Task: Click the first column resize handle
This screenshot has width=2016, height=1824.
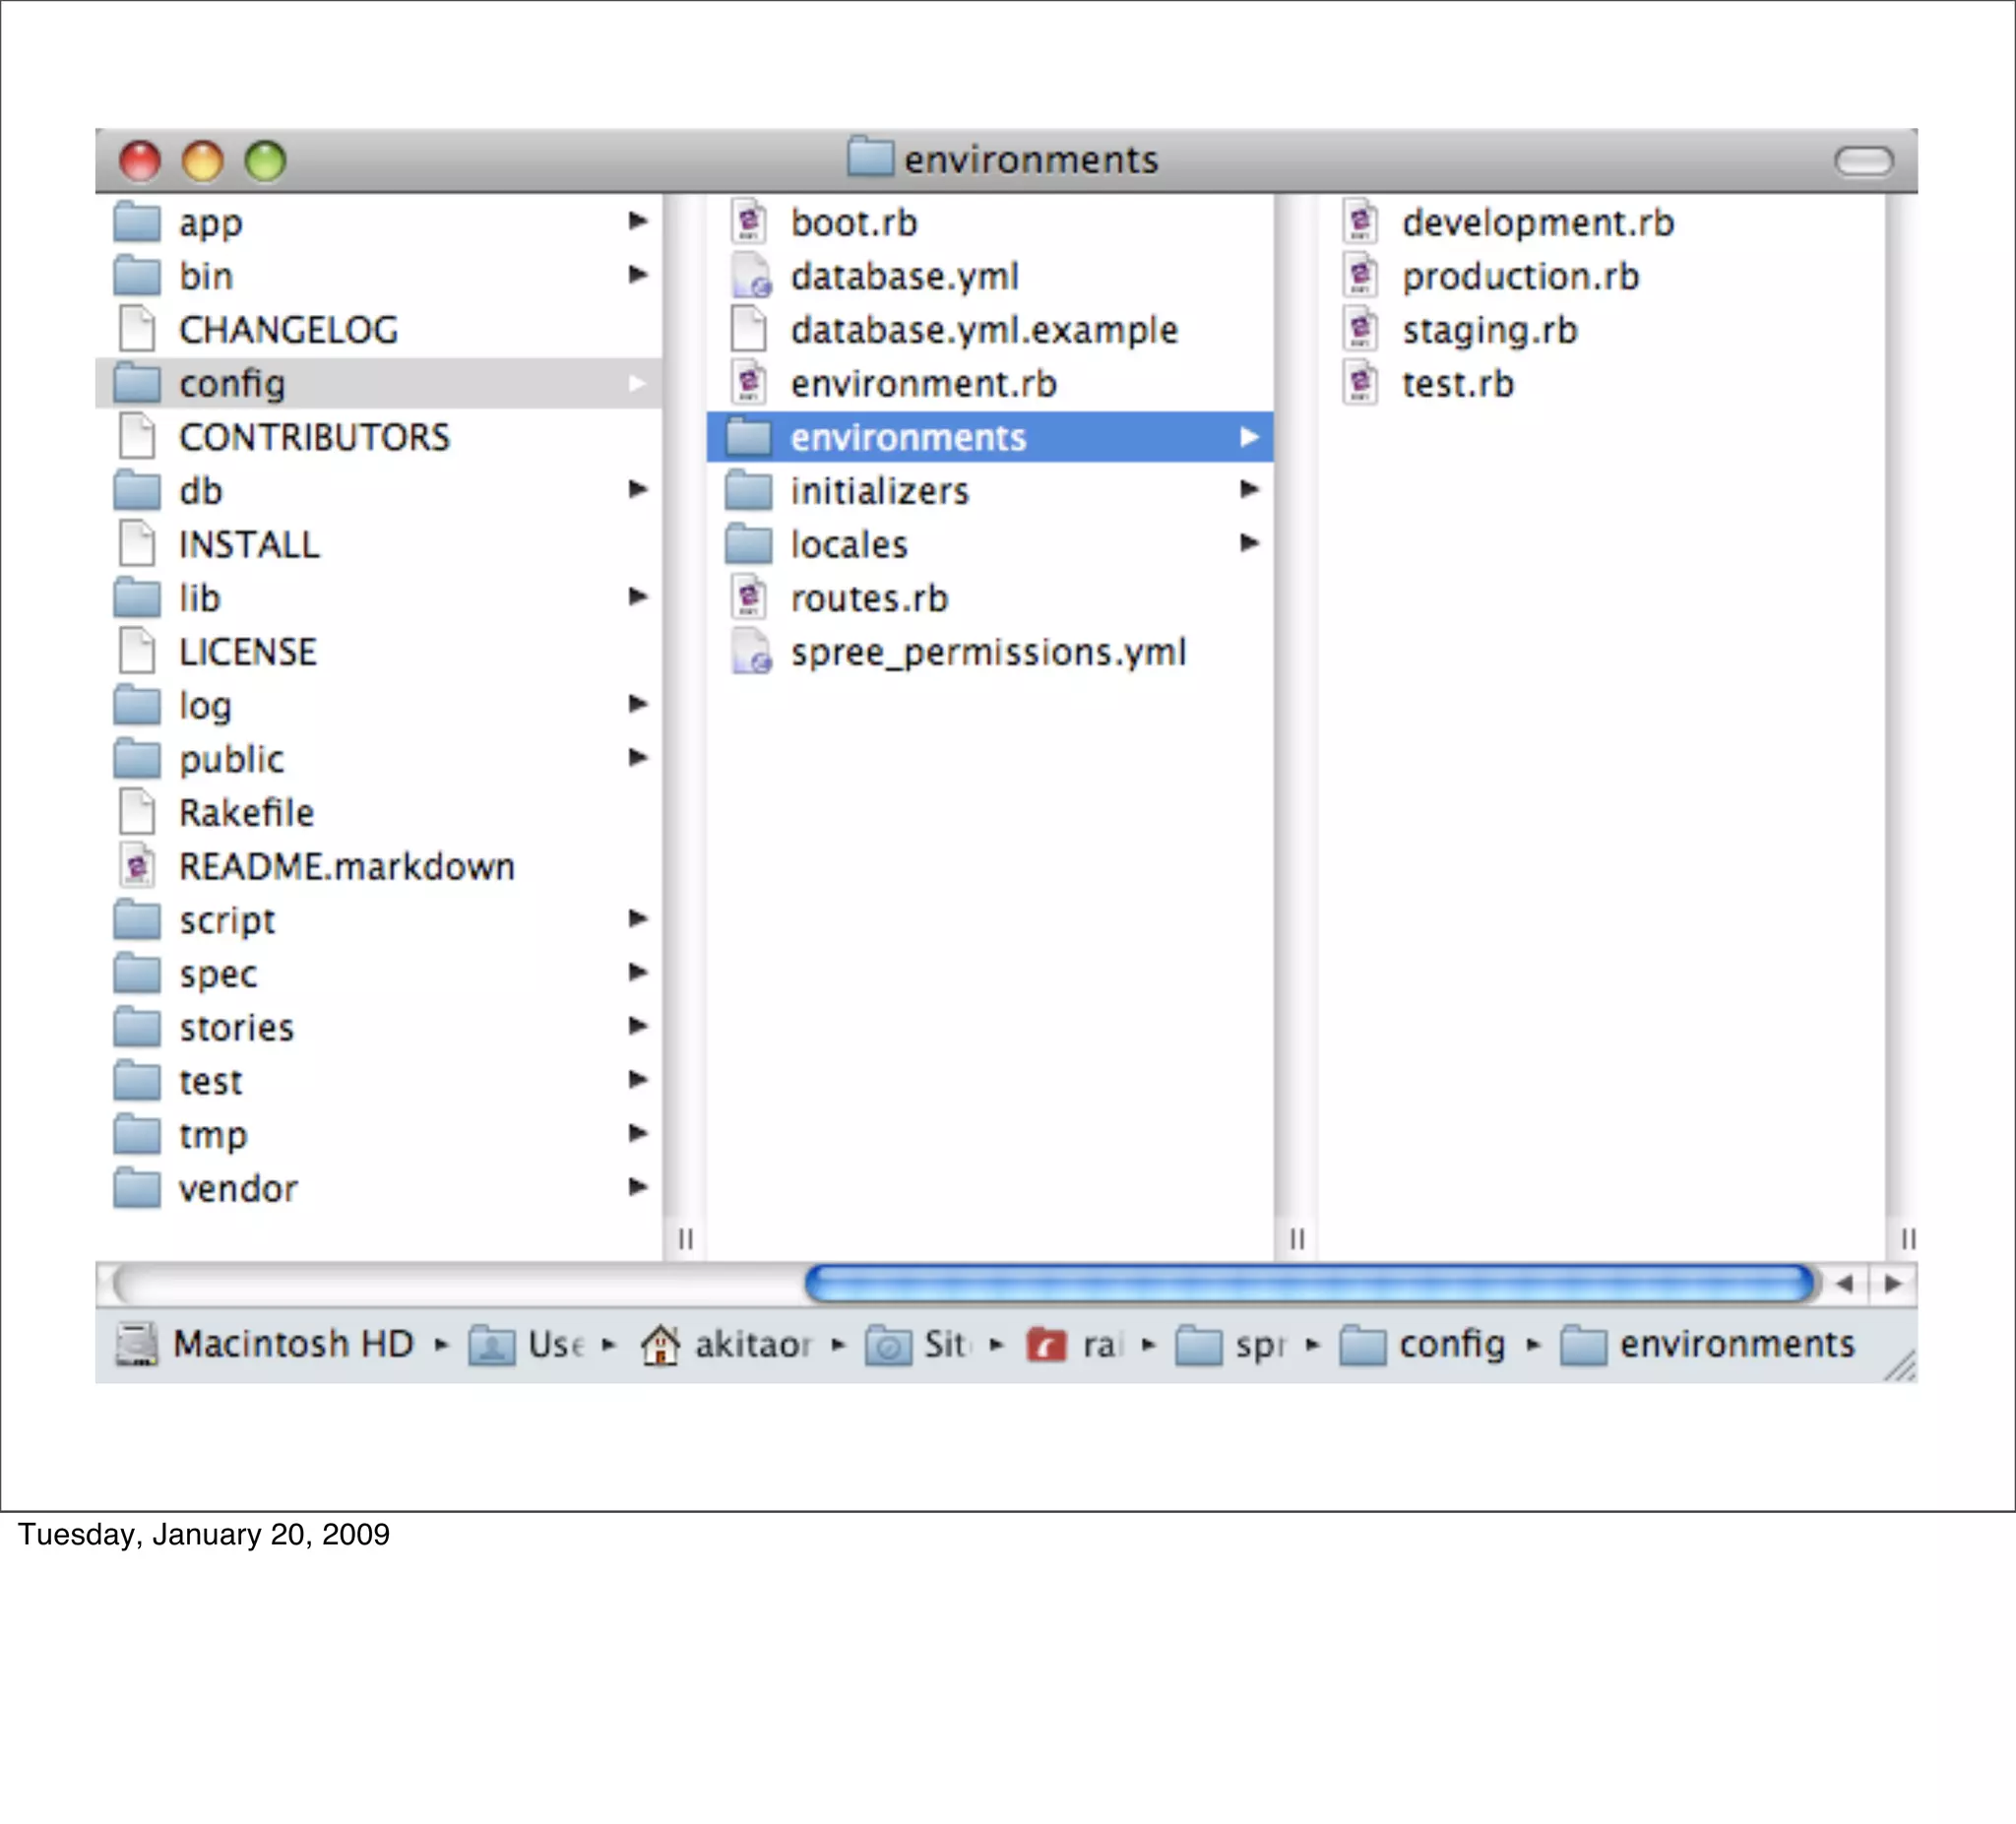Action: 685,1239
